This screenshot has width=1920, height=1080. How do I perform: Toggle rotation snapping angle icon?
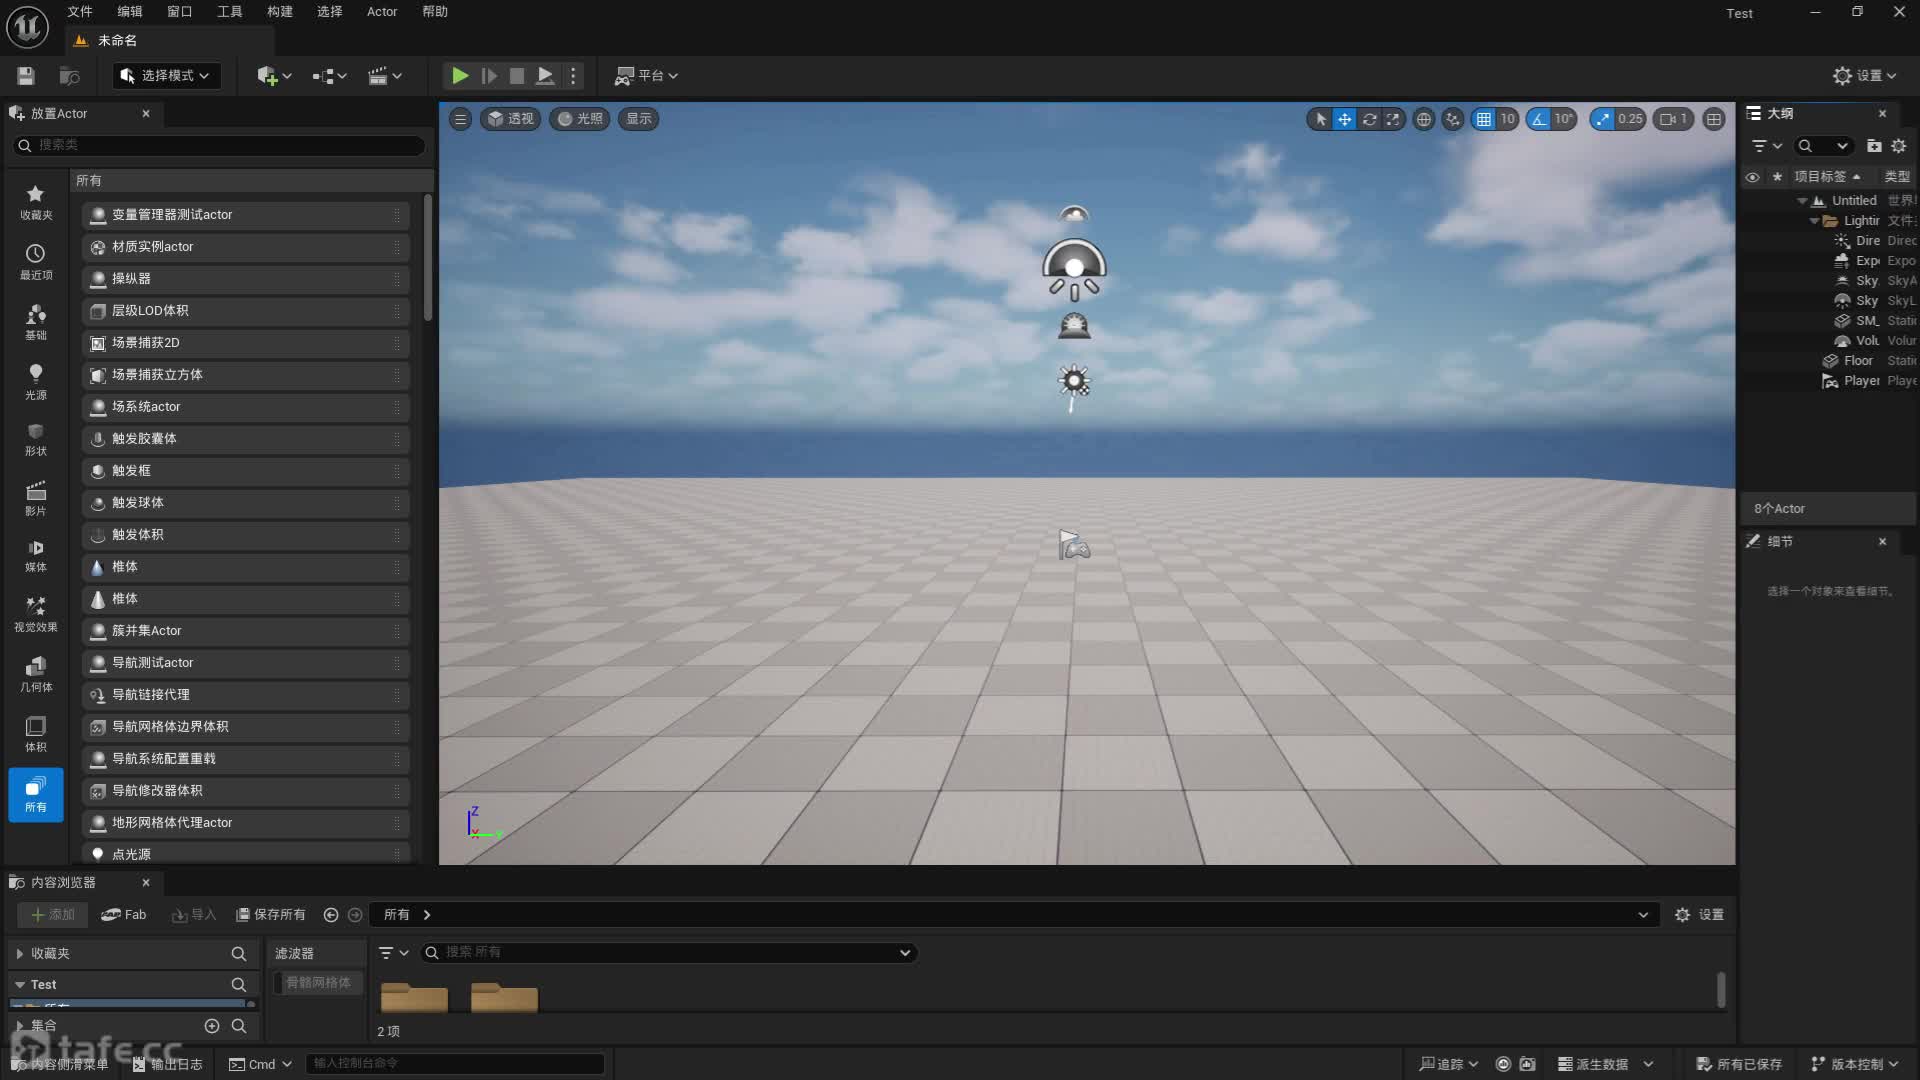(1539, 119)
